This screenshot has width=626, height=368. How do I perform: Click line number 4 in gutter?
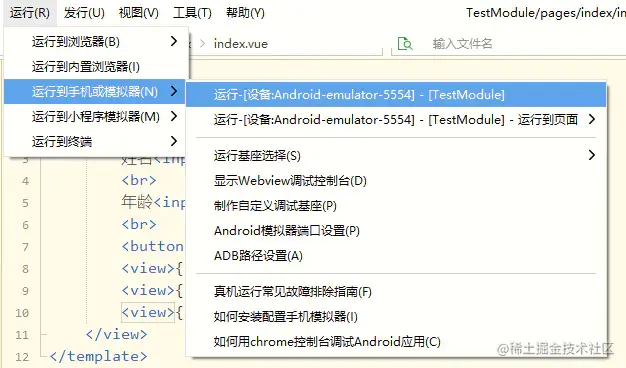pyautogui.click(x=25, y=181)
